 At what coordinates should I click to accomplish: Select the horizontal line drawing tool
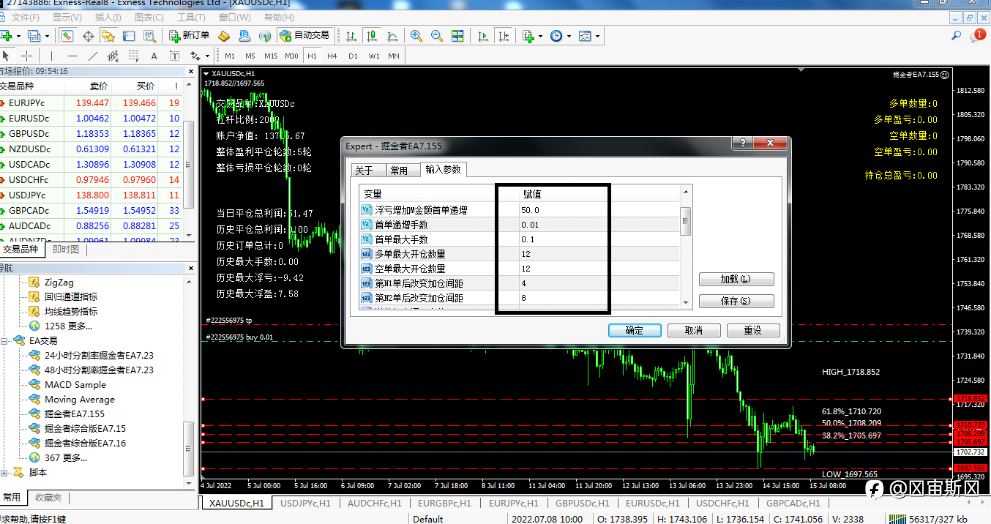(x=72, y=56)
